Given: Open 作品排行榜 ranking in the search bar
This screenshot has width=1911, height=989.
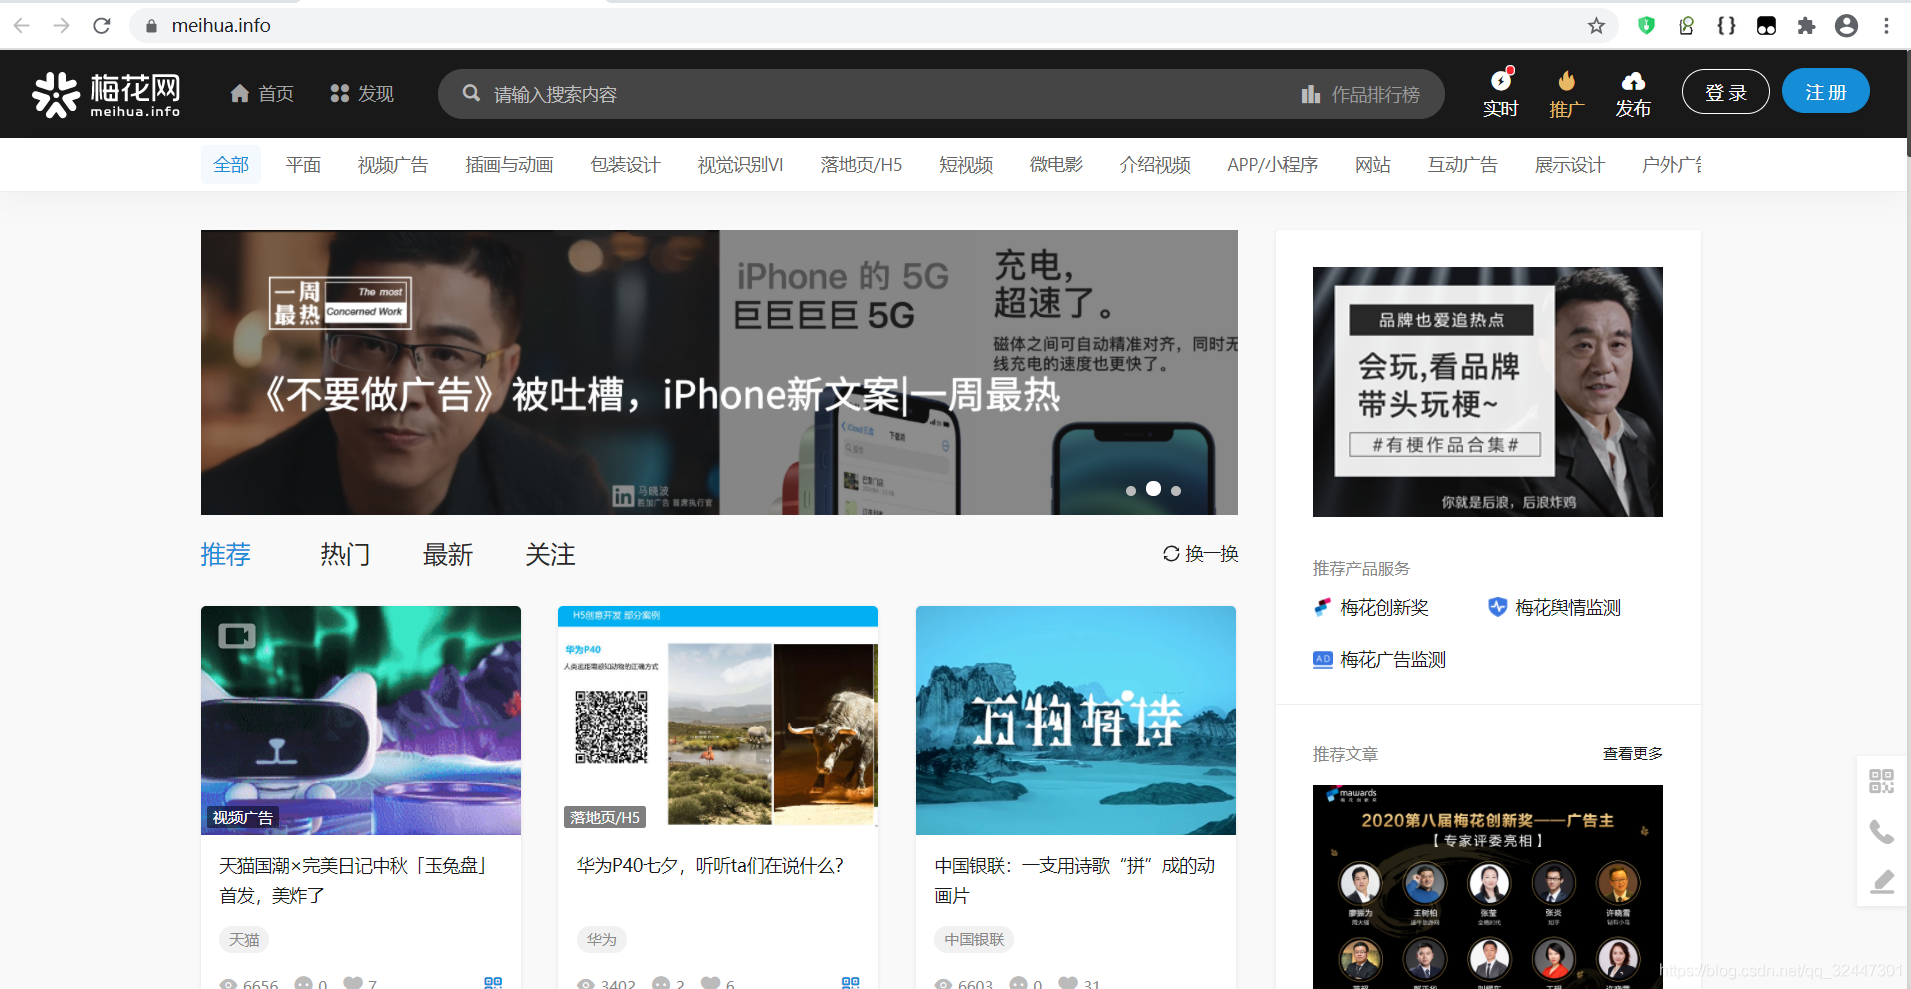Looking at the screenshot, I should (x=1360, y=94).
